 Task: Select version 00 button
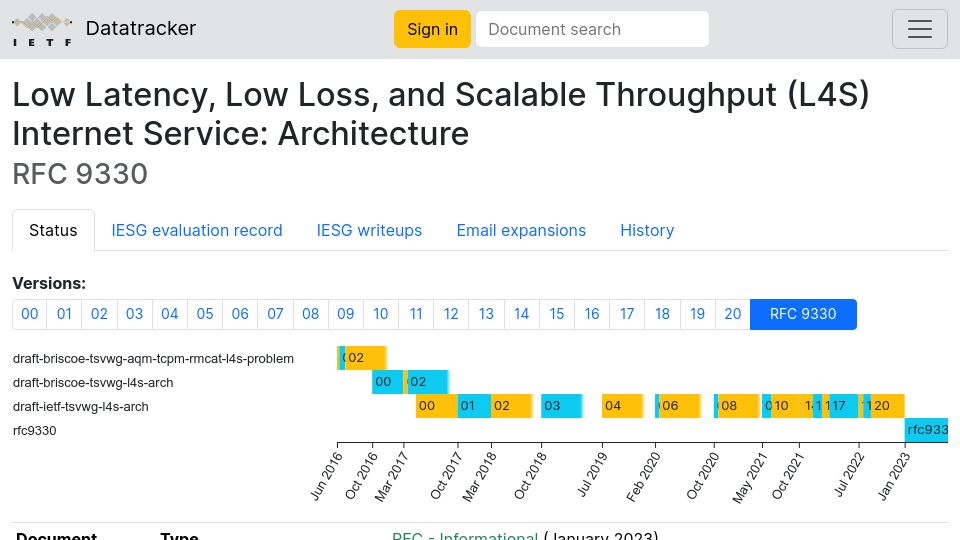click(x=29, y=314)
